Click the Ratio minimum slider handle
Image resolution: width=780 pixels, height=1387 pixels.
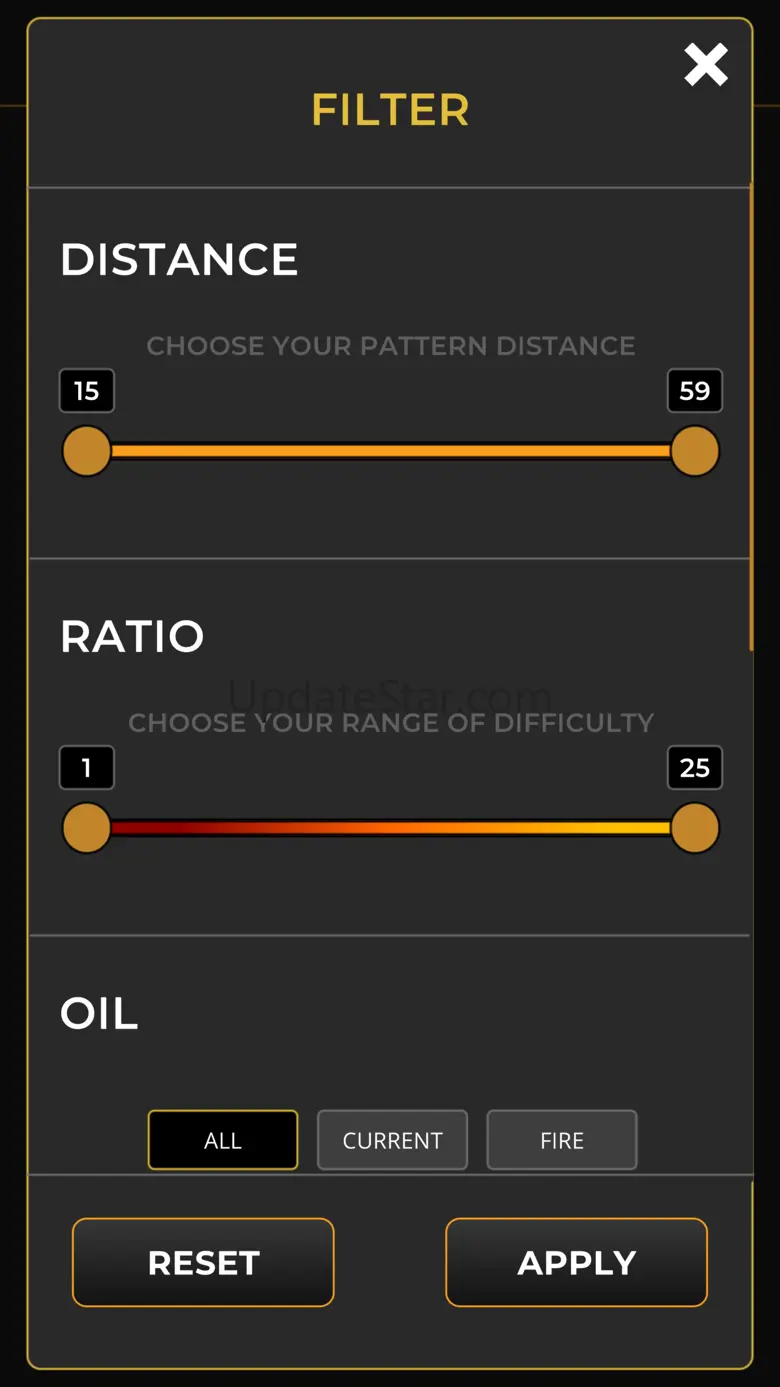(x=87, y=828)
